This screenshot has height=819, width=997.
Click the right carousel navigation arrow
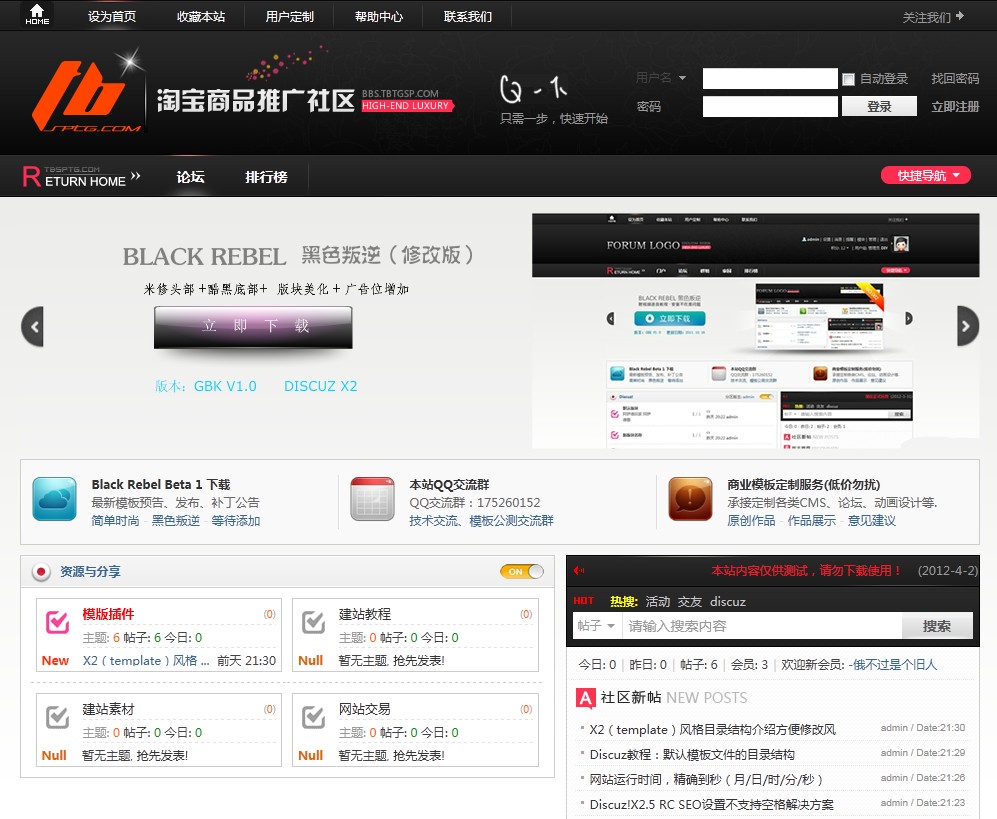point(965,326)
